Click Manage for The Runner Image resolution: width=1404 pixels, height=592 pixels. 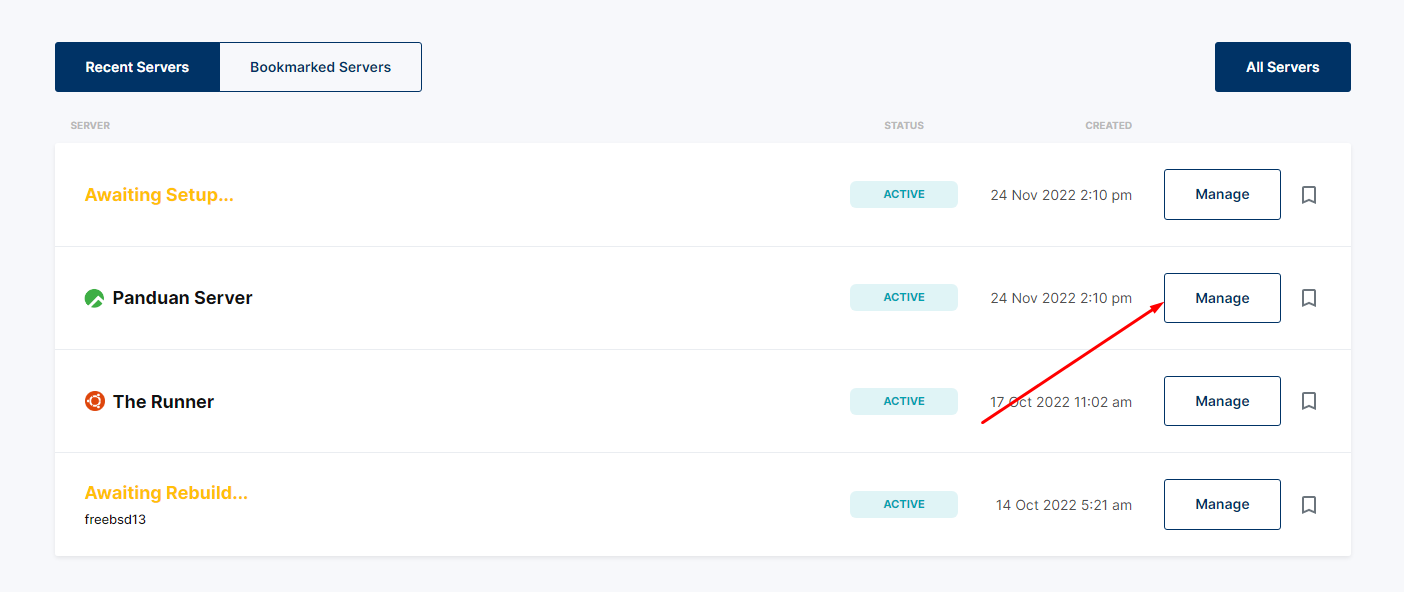(x=1222, y=401)
